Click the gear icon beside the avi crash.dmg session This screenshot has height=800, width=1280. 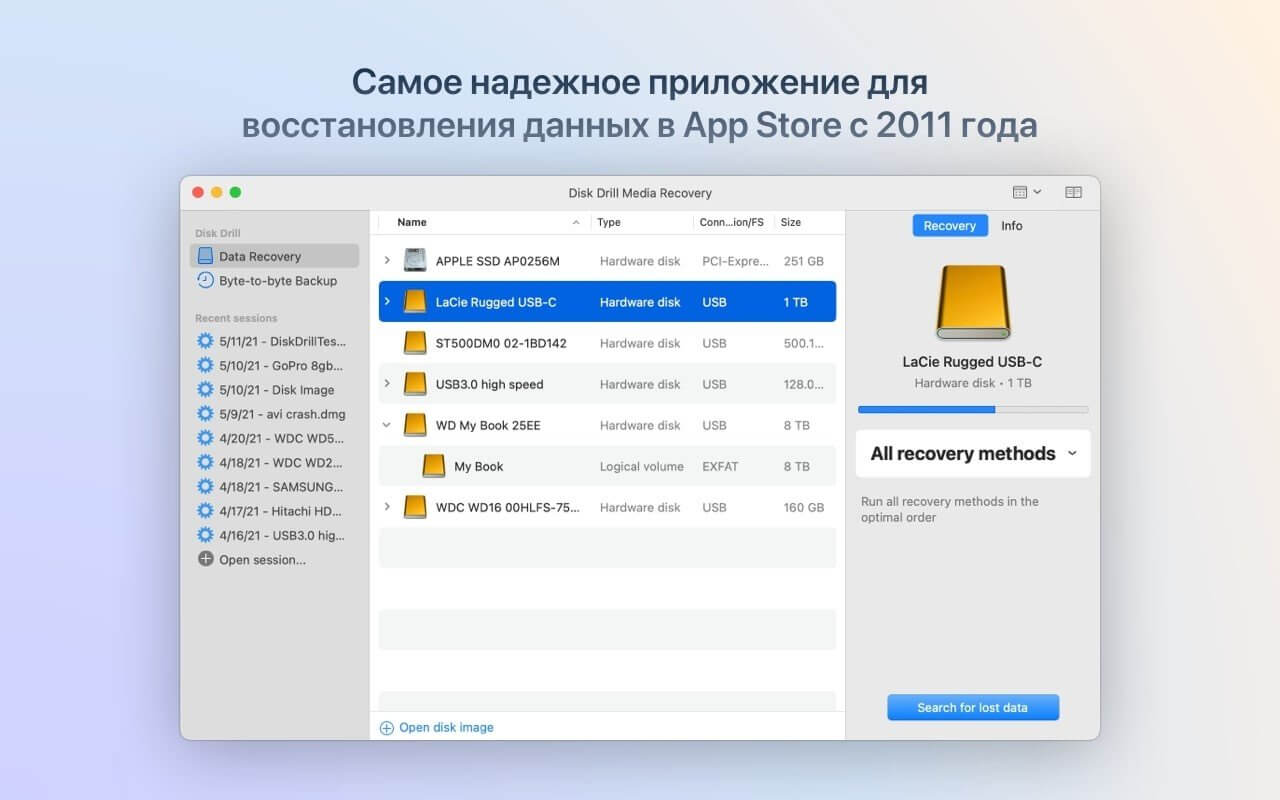[x=204, y=414]
